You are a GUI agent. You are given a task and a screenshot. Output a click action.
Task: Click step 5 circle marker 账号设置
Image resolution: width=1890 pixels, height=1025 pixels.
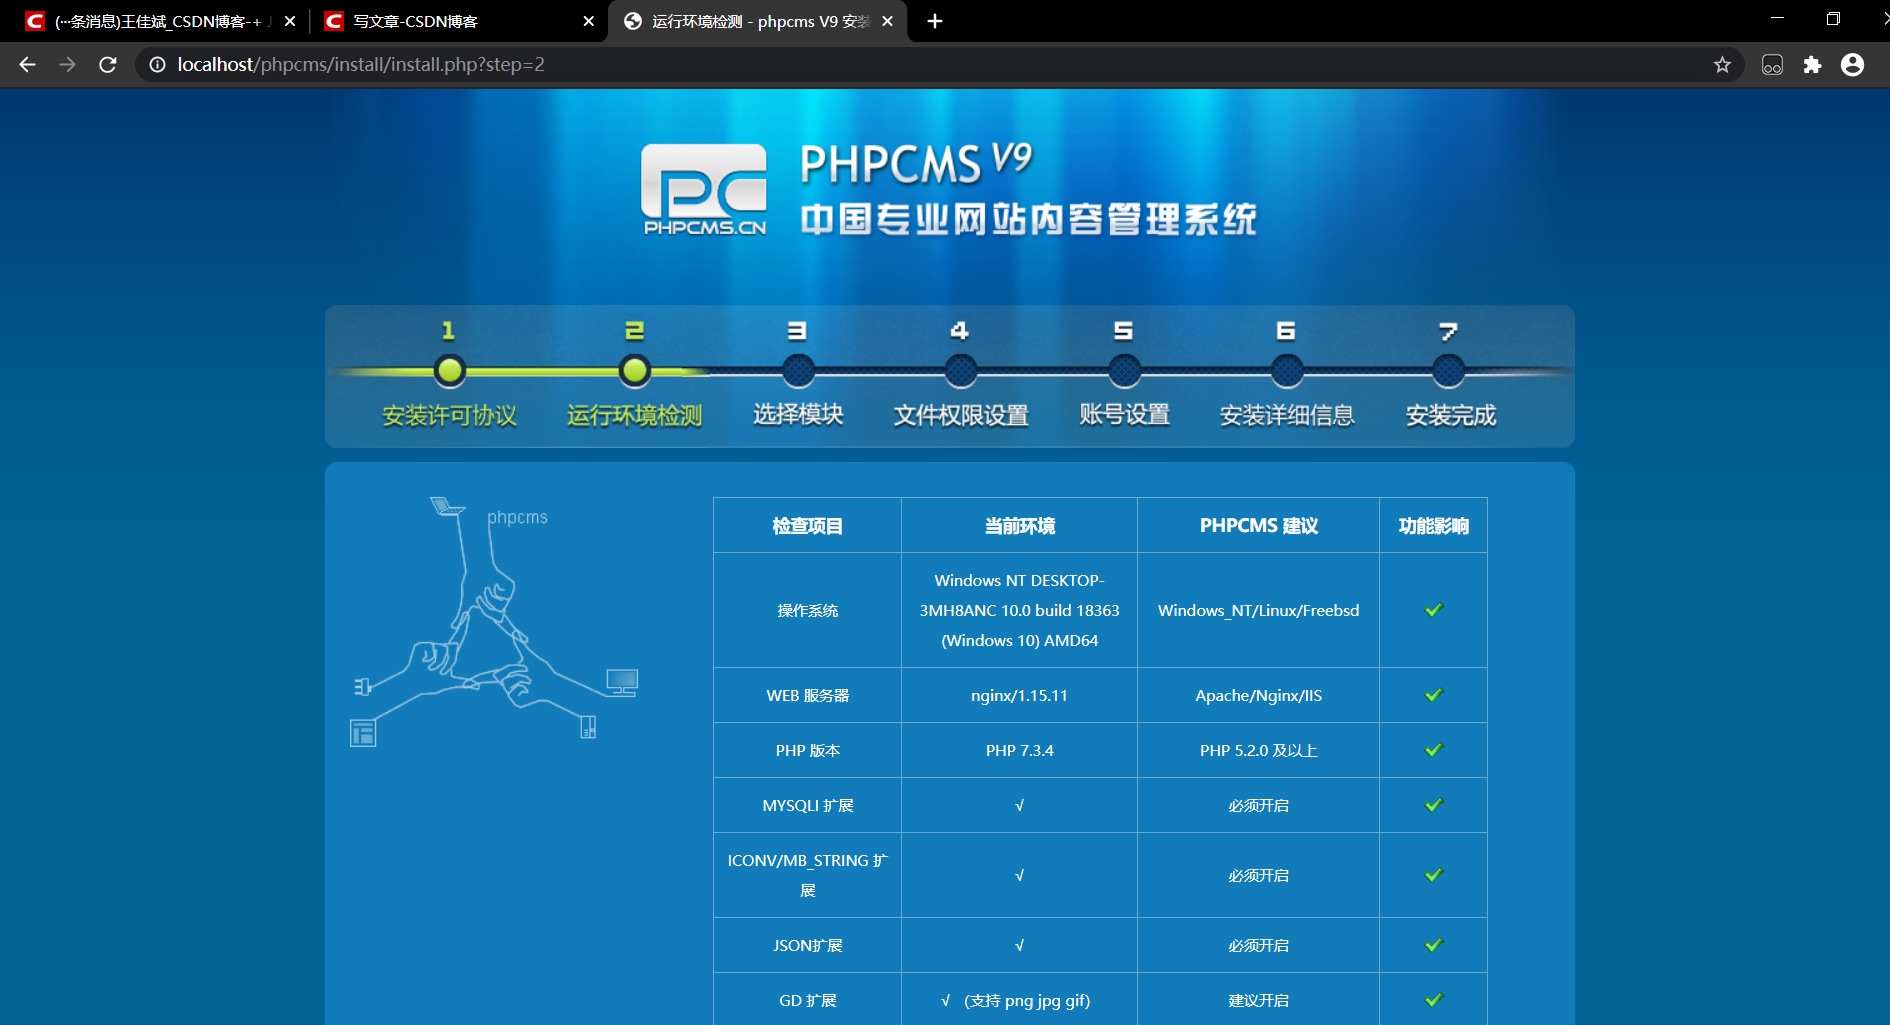coord(1124,371)
